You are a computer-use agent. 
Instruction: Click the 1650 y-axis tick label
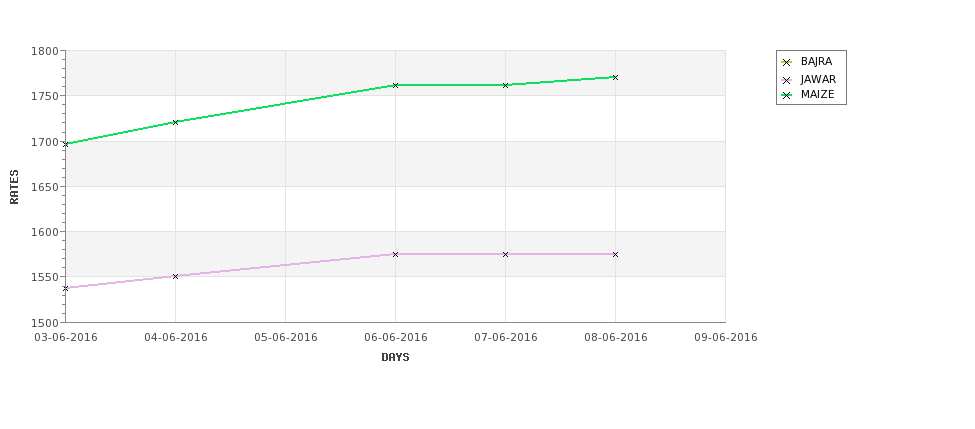pyautogui.click(x=45, y=187)
